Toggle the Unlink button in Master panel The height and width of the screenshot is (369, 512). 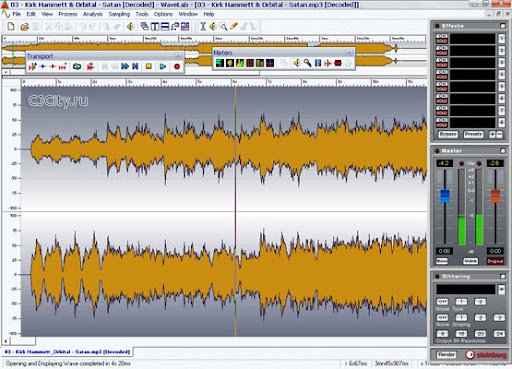tap(470, 261)
